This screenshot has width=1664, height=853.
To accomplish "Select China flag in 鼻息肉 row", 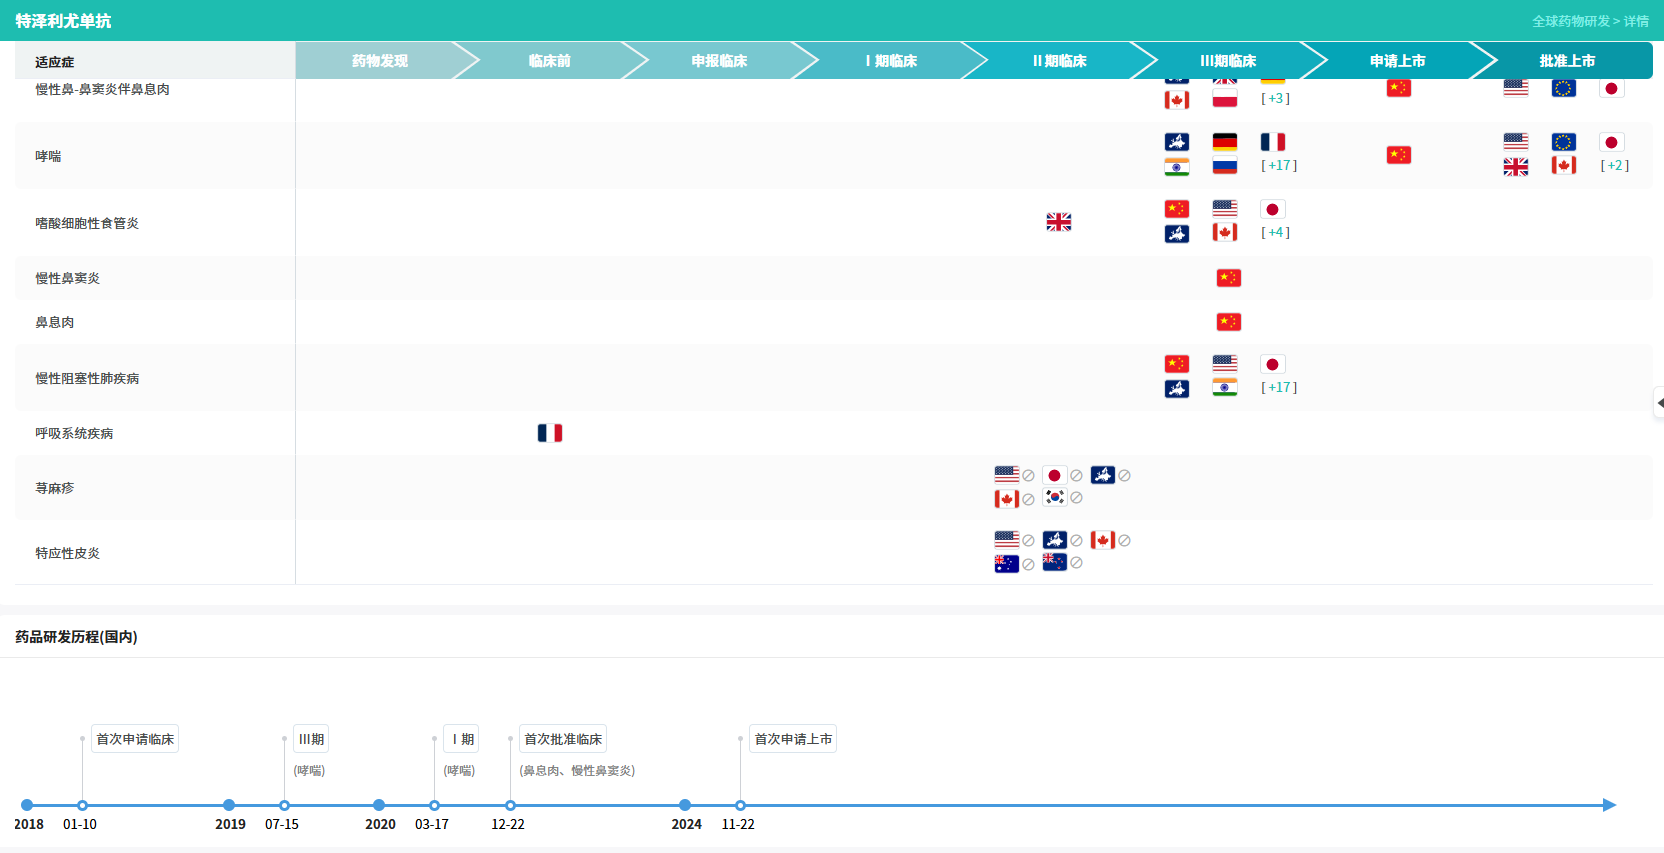I will click(x=1229, y=322).
